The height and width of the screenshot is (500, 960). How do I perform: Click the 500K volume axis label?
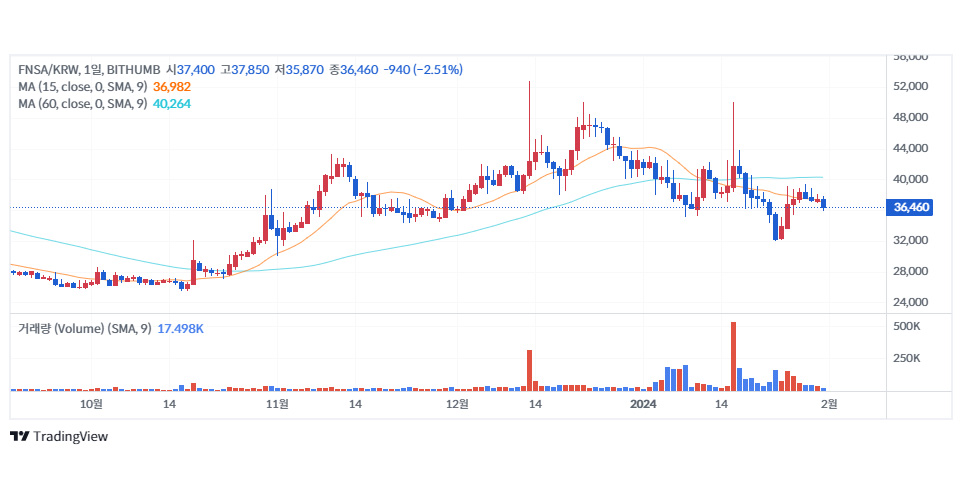point(906,327)
